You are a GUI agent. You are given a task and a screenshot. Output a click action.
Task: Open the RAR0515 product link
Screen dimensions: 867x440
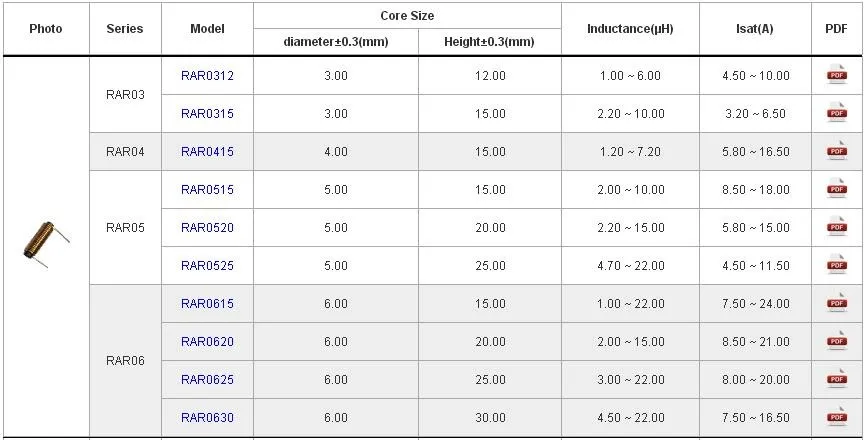coord(207,190)
